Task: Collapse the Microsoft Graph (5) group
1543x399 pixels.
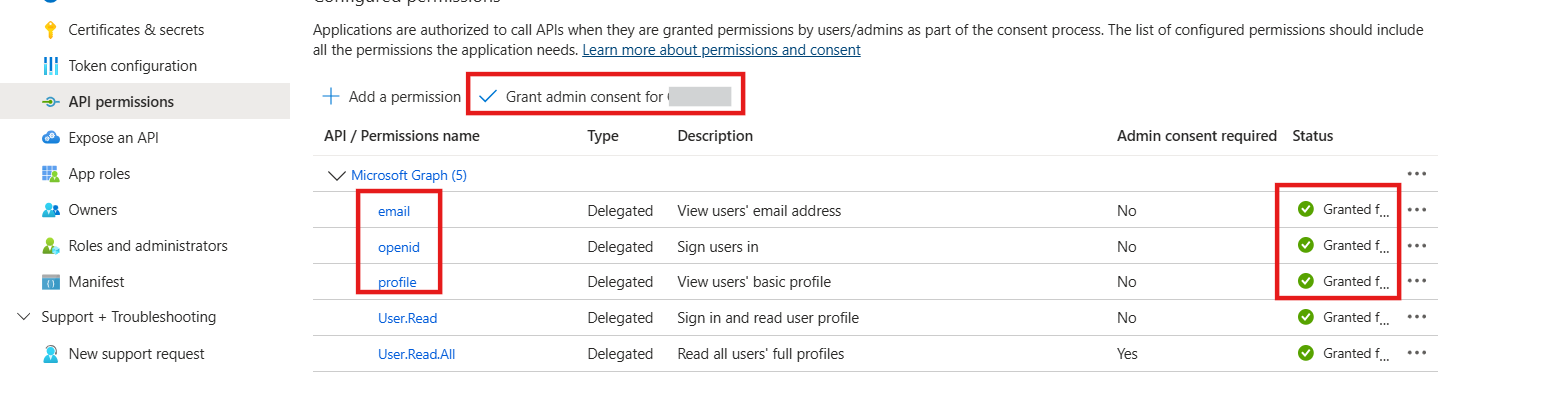Action: pyautogui.click(x=336, y=175)
